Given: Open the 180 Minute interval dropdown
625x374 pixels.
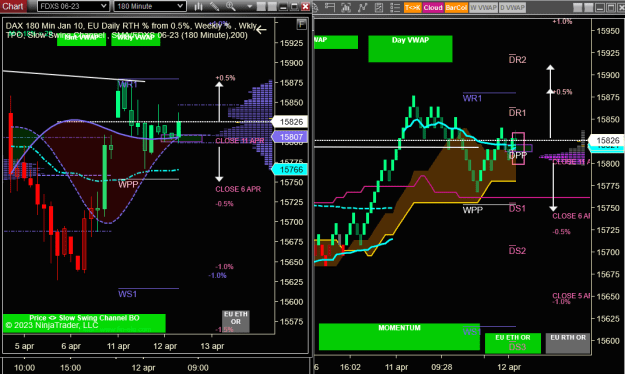Looking at the screenshot, I should pyautogui.click(x=150, y=6).
